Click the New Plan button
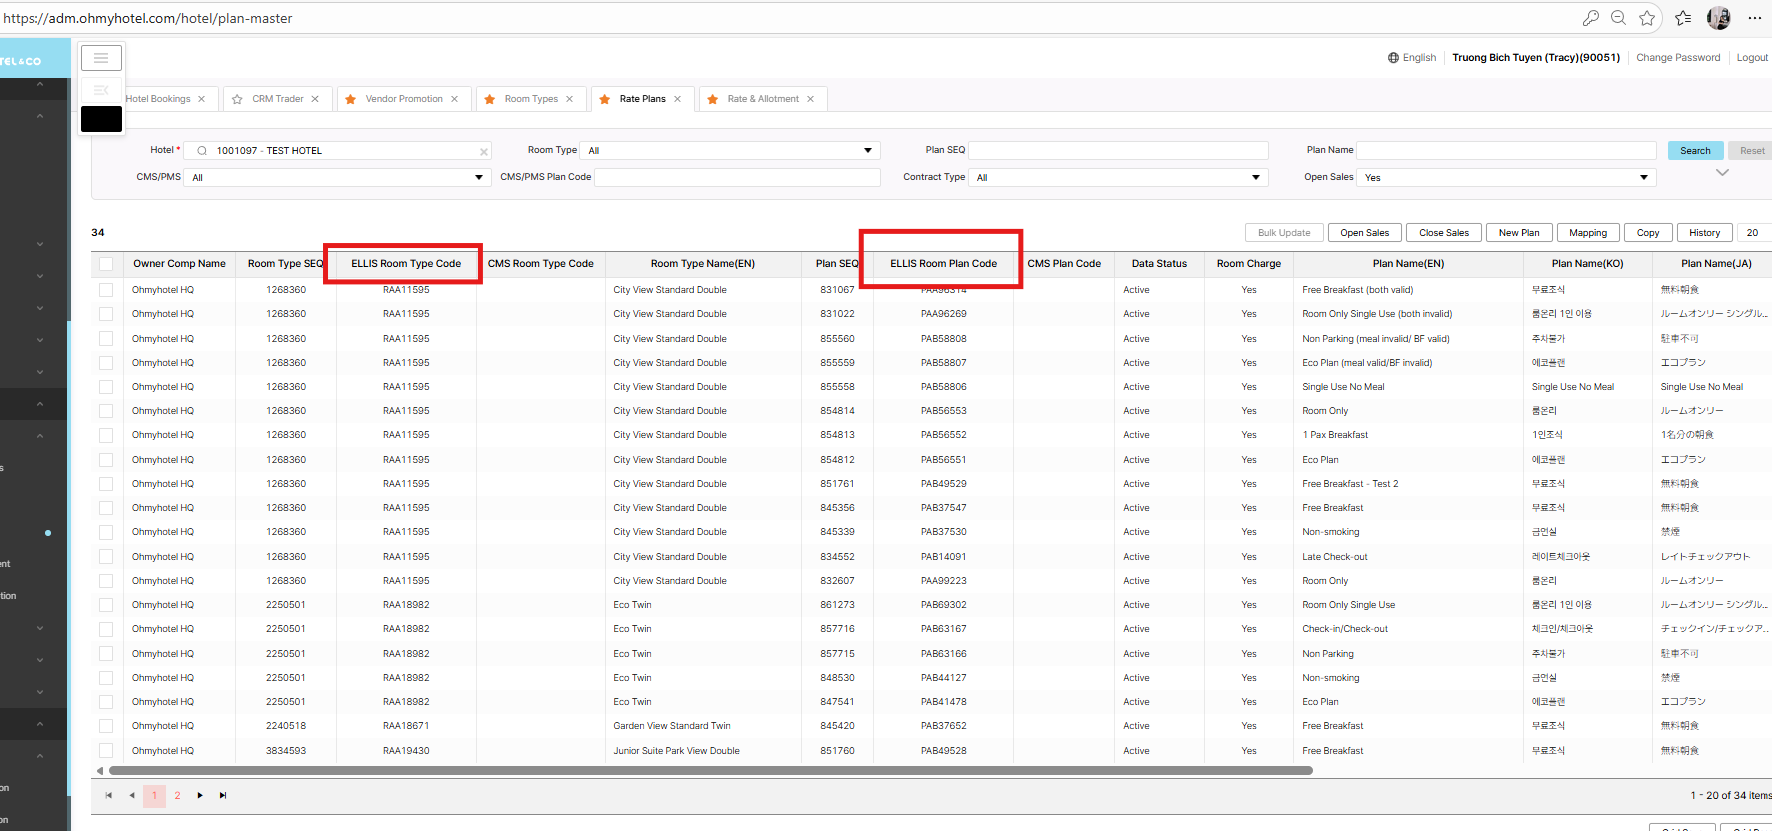The image size is (1772, 831). pyautogui.click(x=1518, y=233)
